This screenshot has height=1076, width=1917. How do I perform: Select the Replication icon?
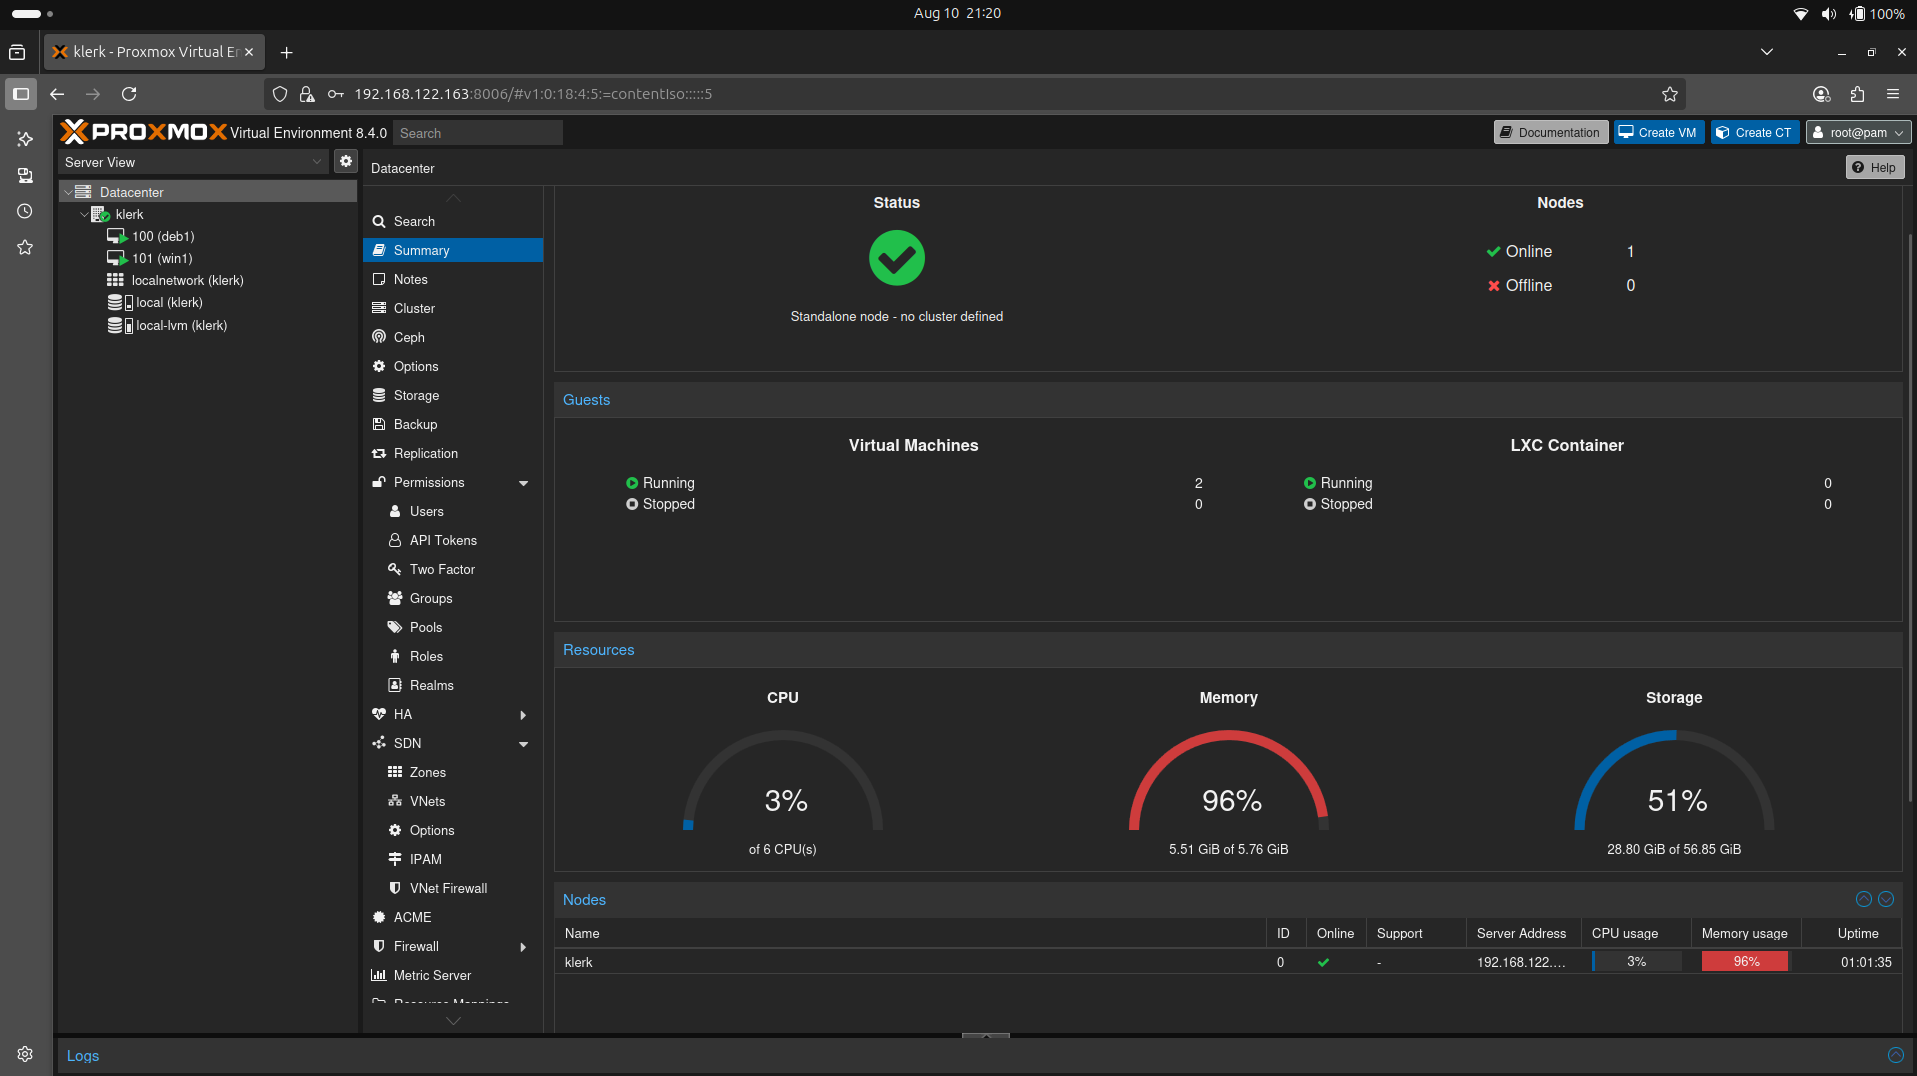(378, 453)
